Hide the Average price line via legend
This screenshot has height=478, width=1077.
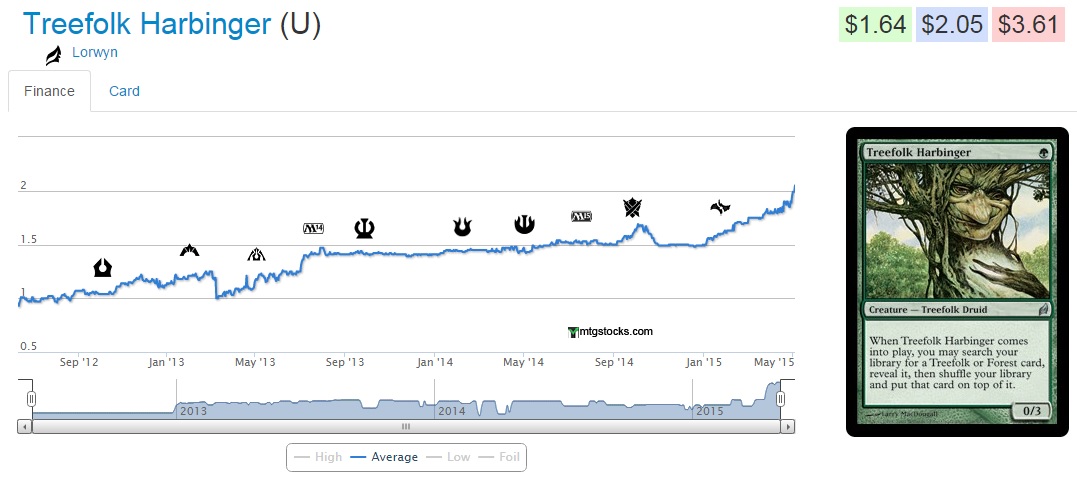pos(384,457)
